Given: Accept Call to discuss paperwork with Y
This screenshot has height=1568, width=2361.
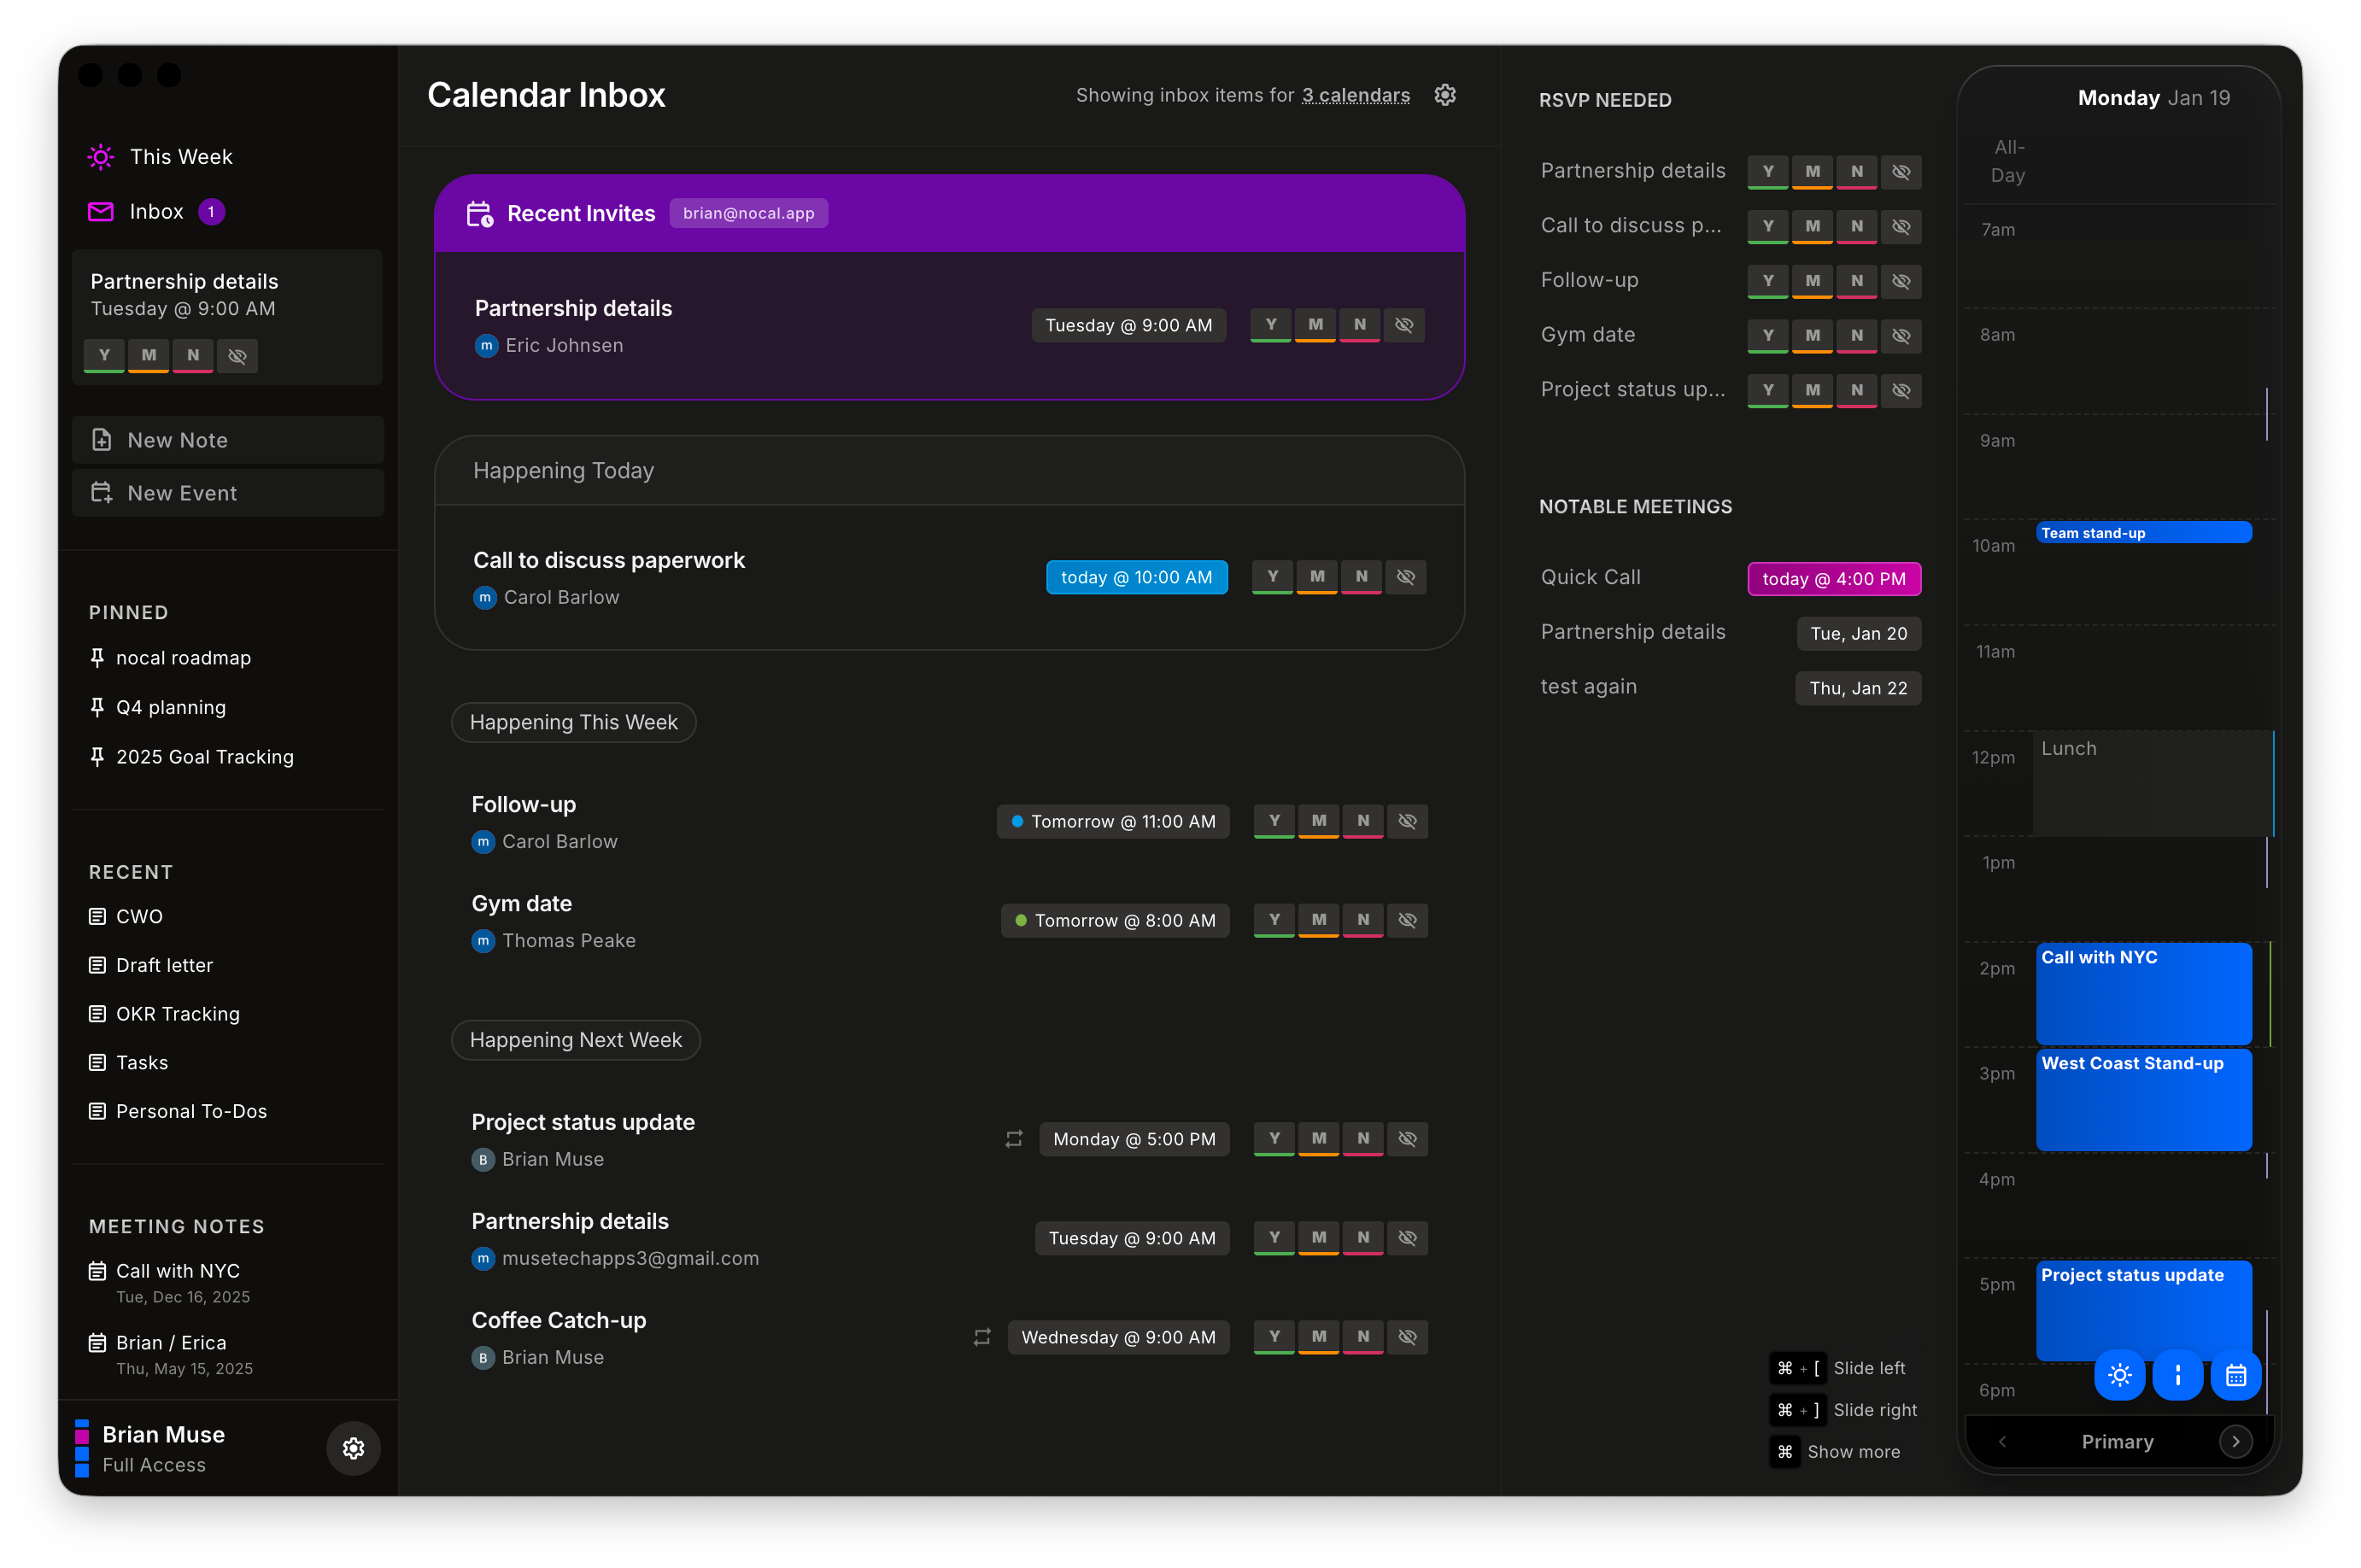Looking at the screenshot, I should click(x=1272, y=577).
